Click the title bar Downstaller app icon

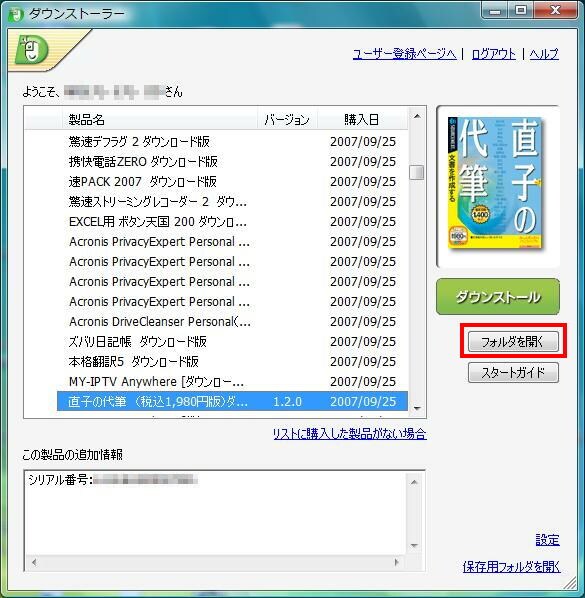coord(16,14)
